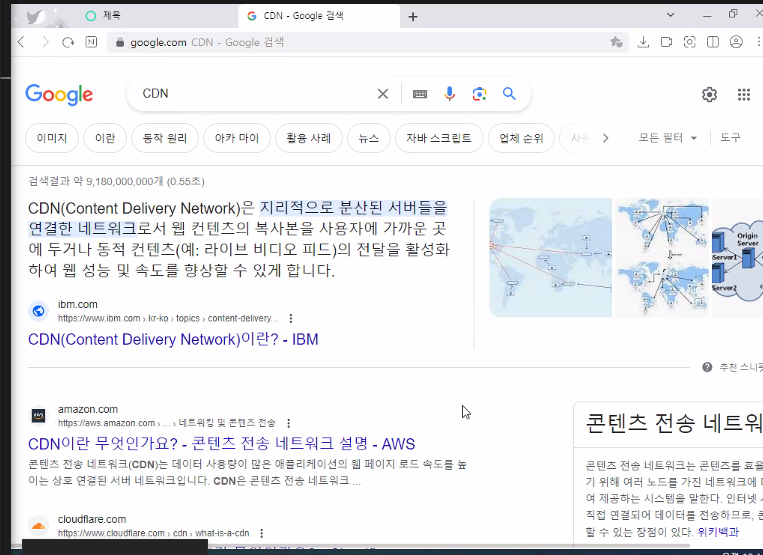The width and height of the screenshot is (763, 555).
Task: Select the 업체 순위 filter chip
Action: [x=521, y=138]
